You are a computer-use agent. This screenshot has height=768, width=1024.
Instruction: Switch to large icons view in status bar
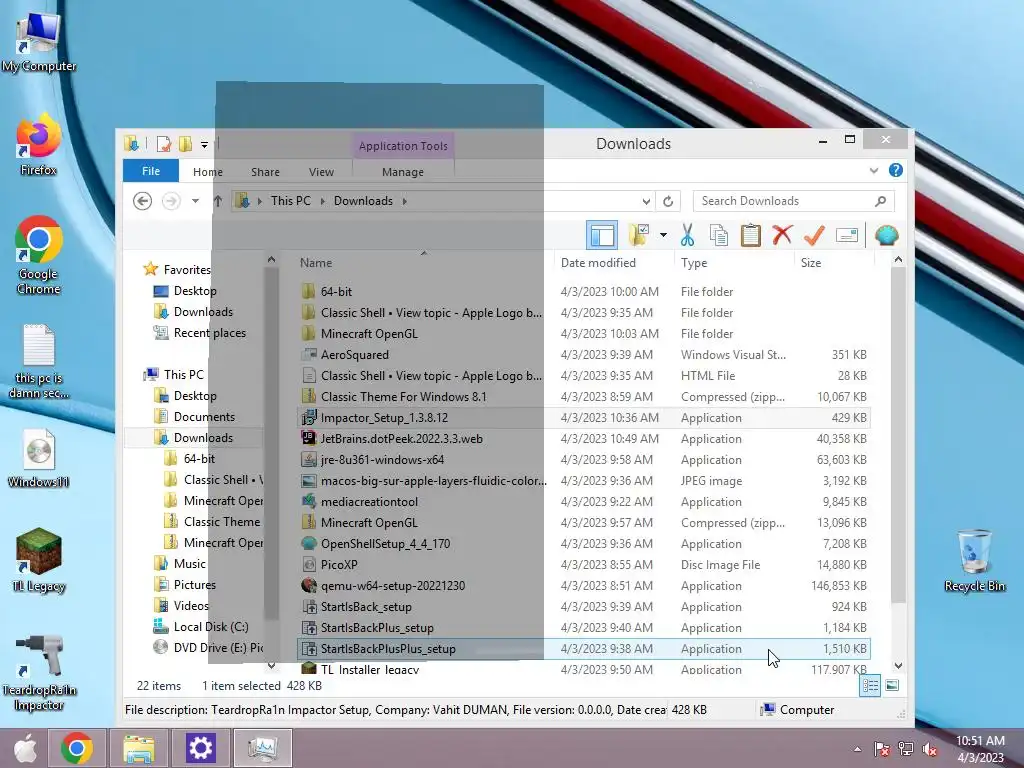(891, 685)
